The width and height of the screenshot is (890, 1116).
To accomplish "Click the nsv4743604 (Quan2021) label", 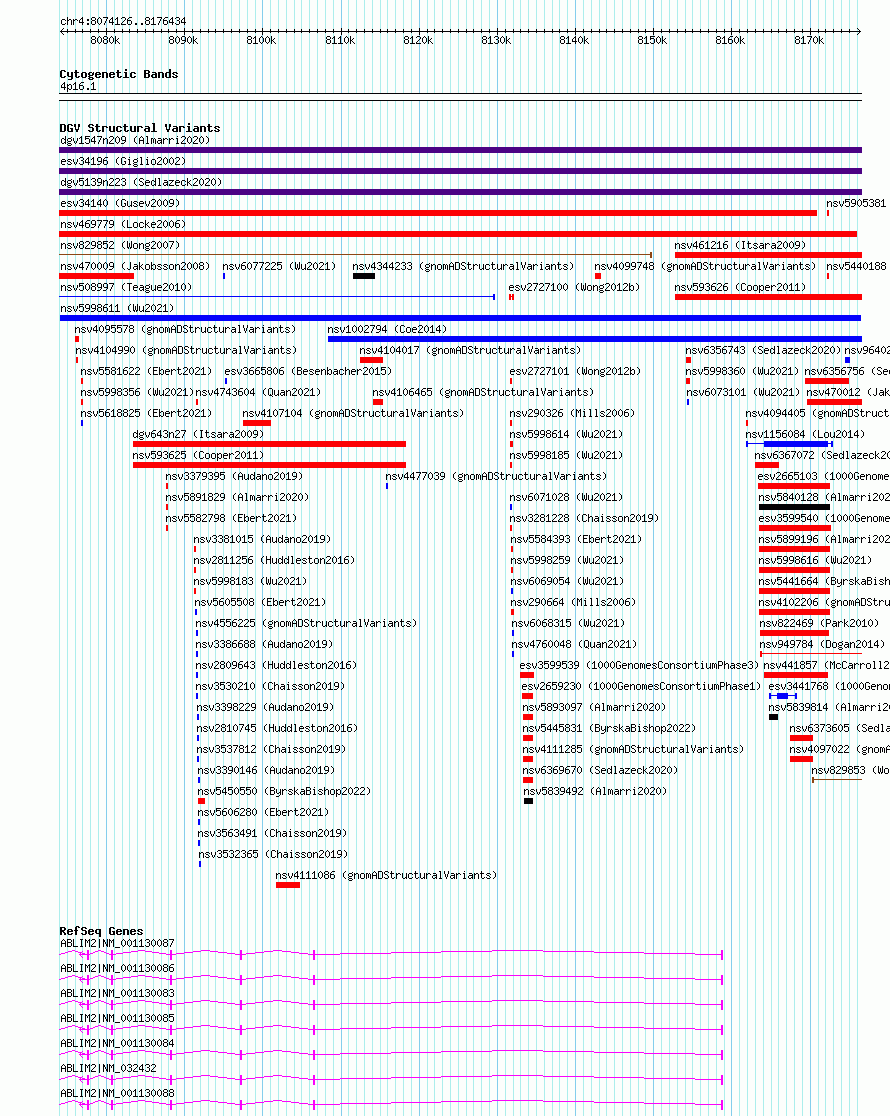I will 258,392.
